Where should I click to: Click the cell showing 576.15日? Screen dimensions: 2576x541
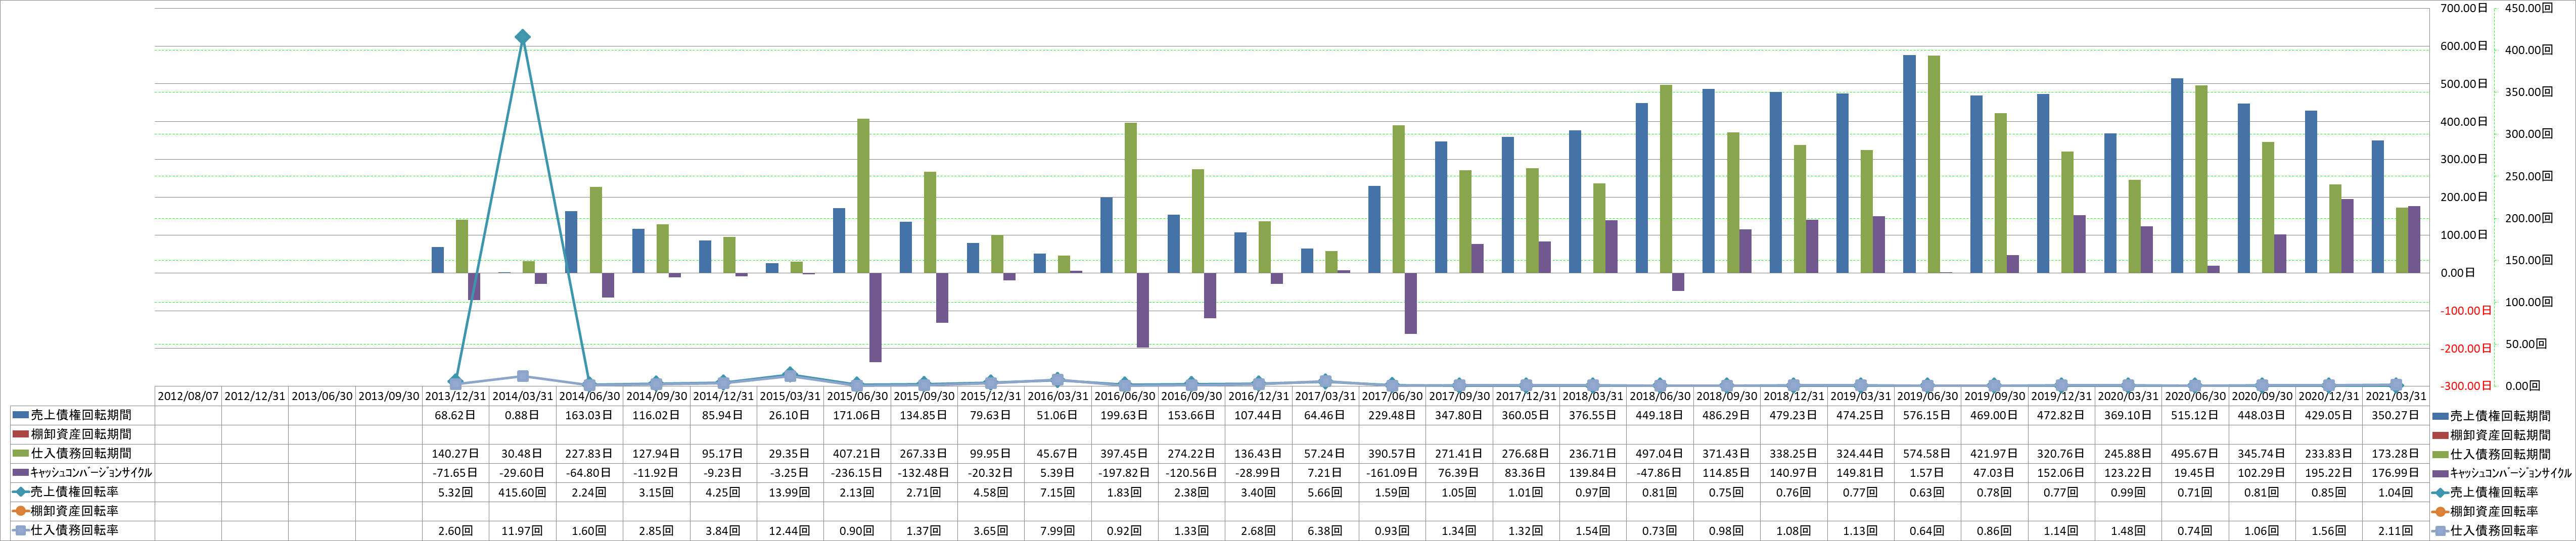click(1927, 415)
